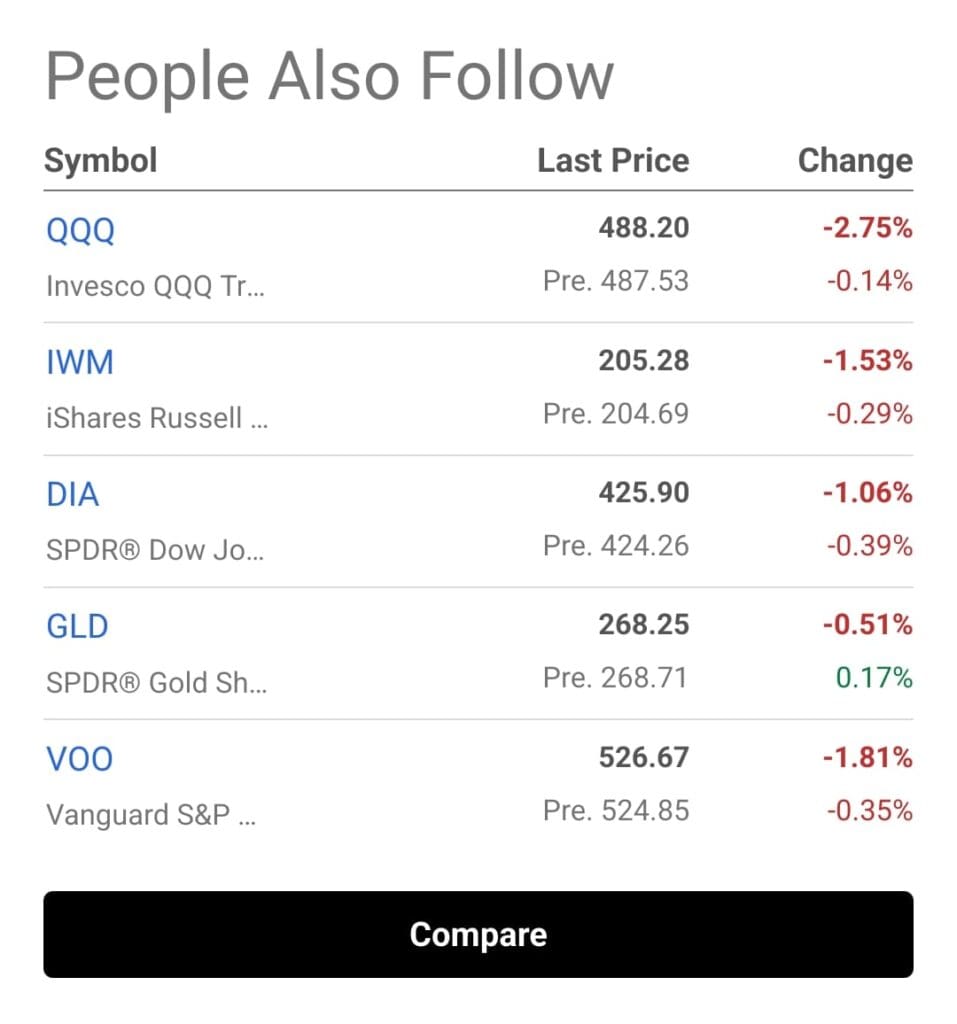Open the VOO ticker symbol link

pyautogui.click(x=80, y=759)
